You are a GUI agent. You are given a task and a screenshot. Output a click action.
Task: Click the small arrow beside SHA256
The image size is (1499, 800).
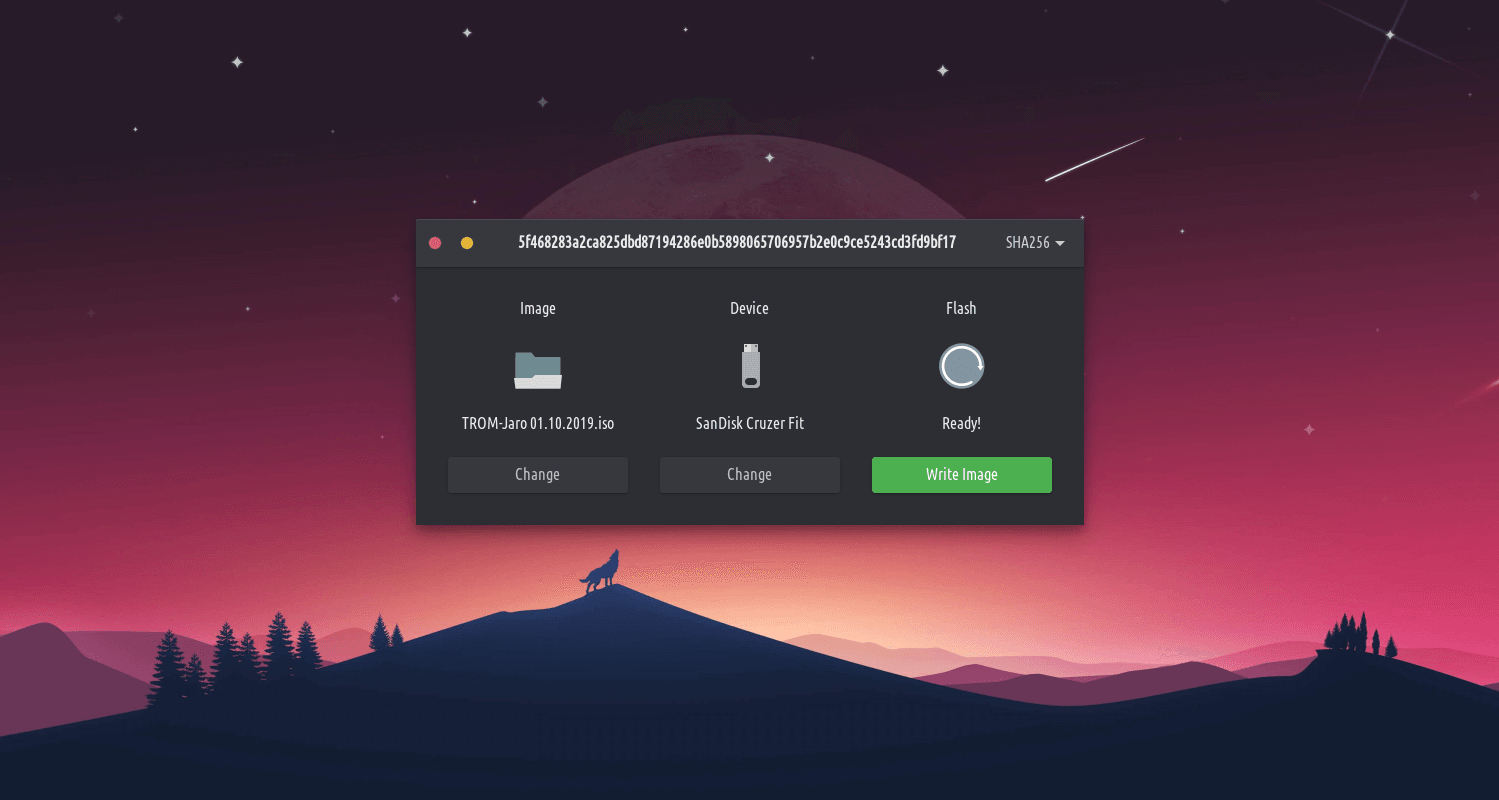pos(1060,244)
